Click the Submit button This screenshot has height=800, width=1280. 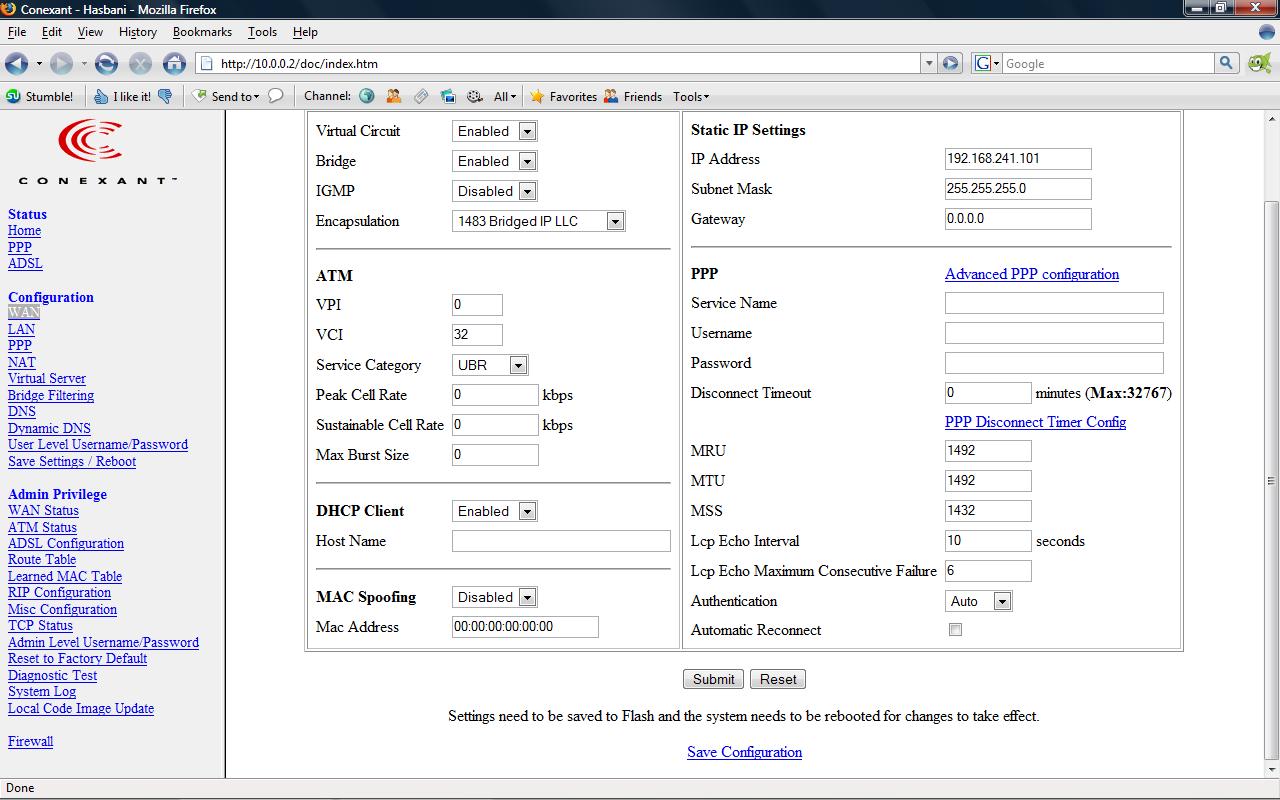(714, 679)
